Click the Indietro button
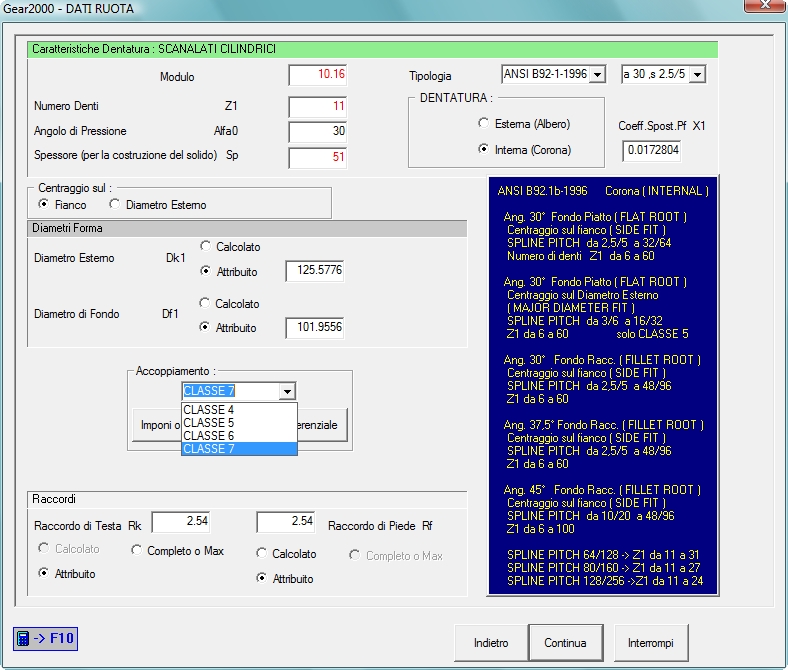Image resolution: width=788 pixels, height=670 pixels. point(491,643)
